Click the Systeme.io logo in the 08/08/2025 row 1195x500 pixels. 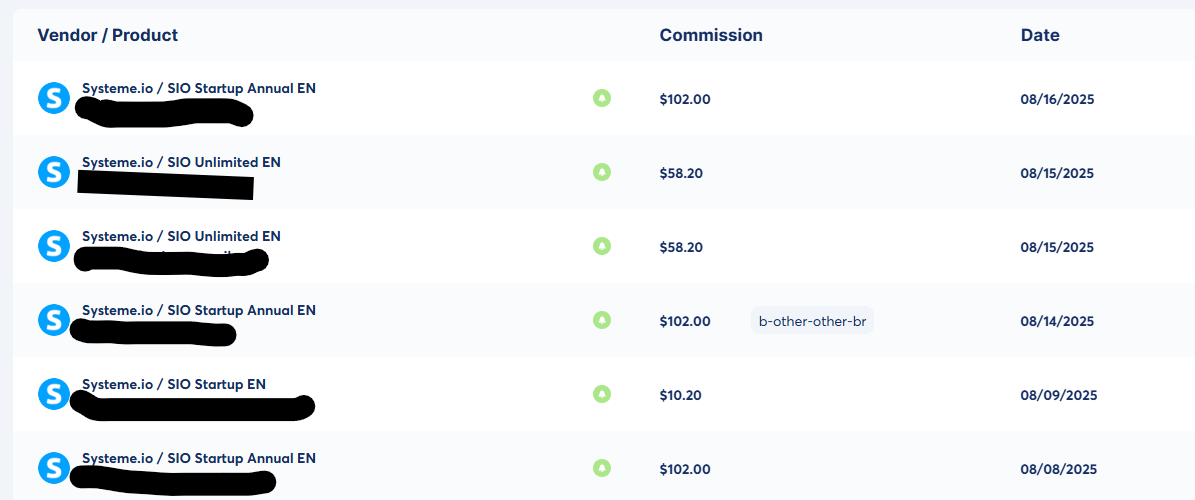pyautogui.click(x=54, y=468)
